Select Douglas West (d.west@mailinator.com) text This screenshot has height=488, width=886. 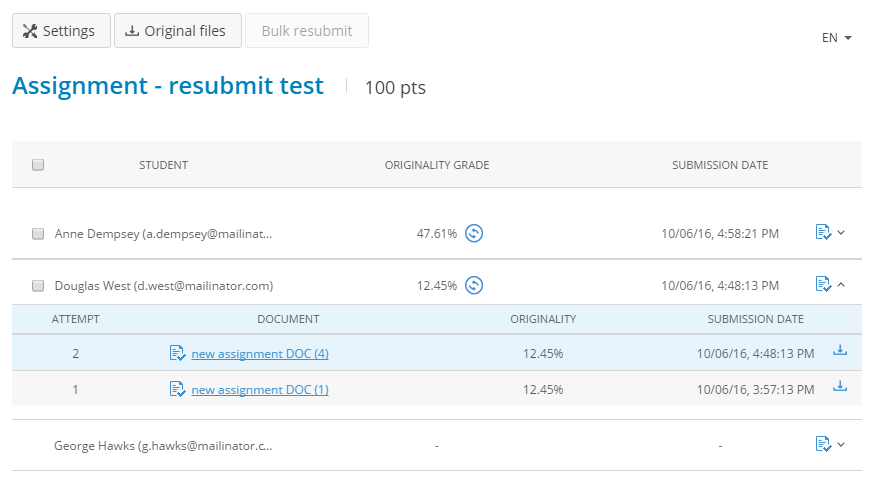[163, 286]
